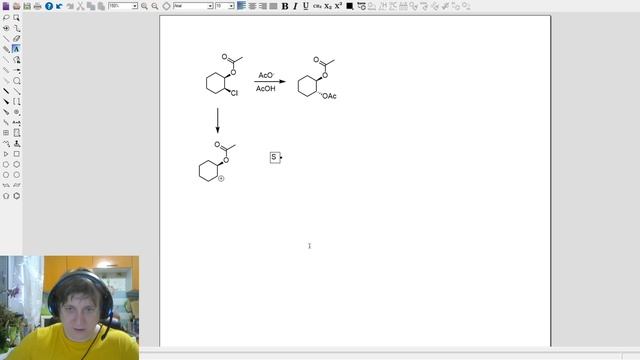
Task: Select the Eraser tool
Action: [16, 39]
